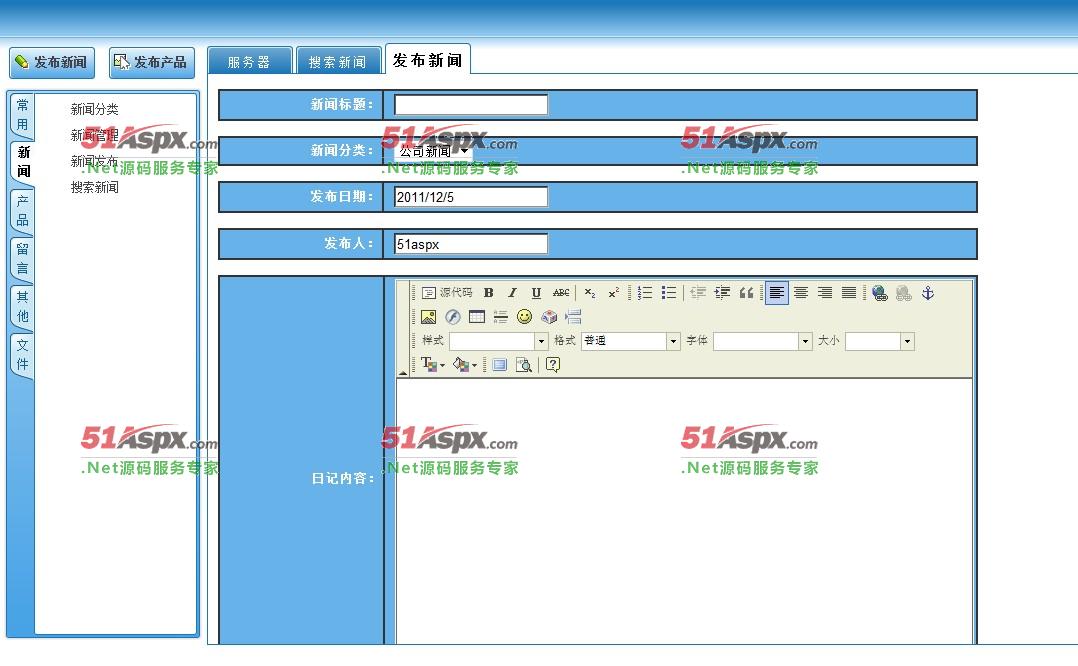Open the 搜索新闻 link in sidebar
Screen dimensions: 1078x666
point(94,188)
